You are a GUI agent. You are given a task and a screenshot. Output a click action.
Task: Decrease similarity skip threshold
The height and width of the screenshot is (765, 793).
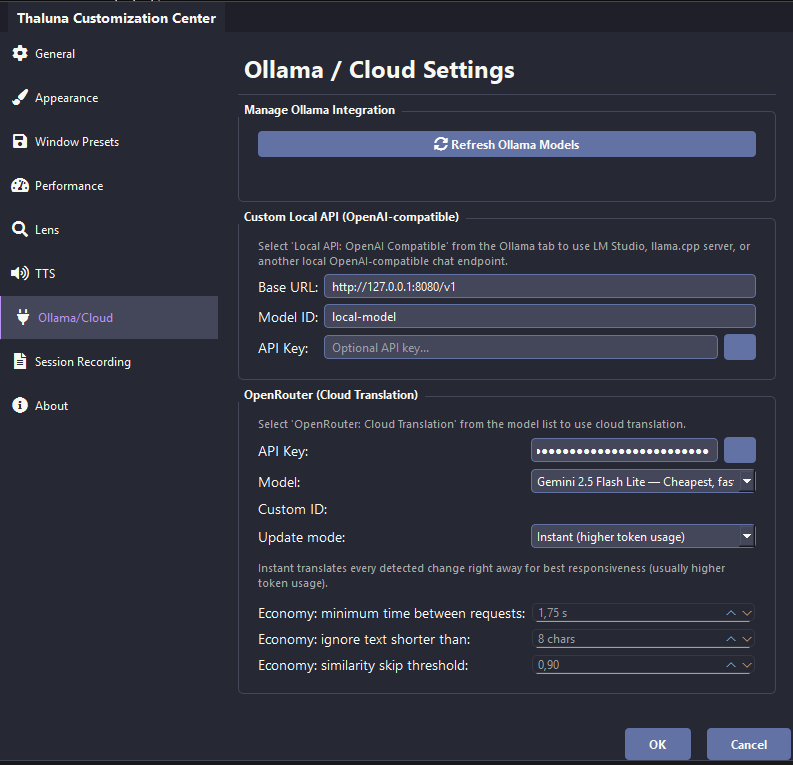click(746, 665)
